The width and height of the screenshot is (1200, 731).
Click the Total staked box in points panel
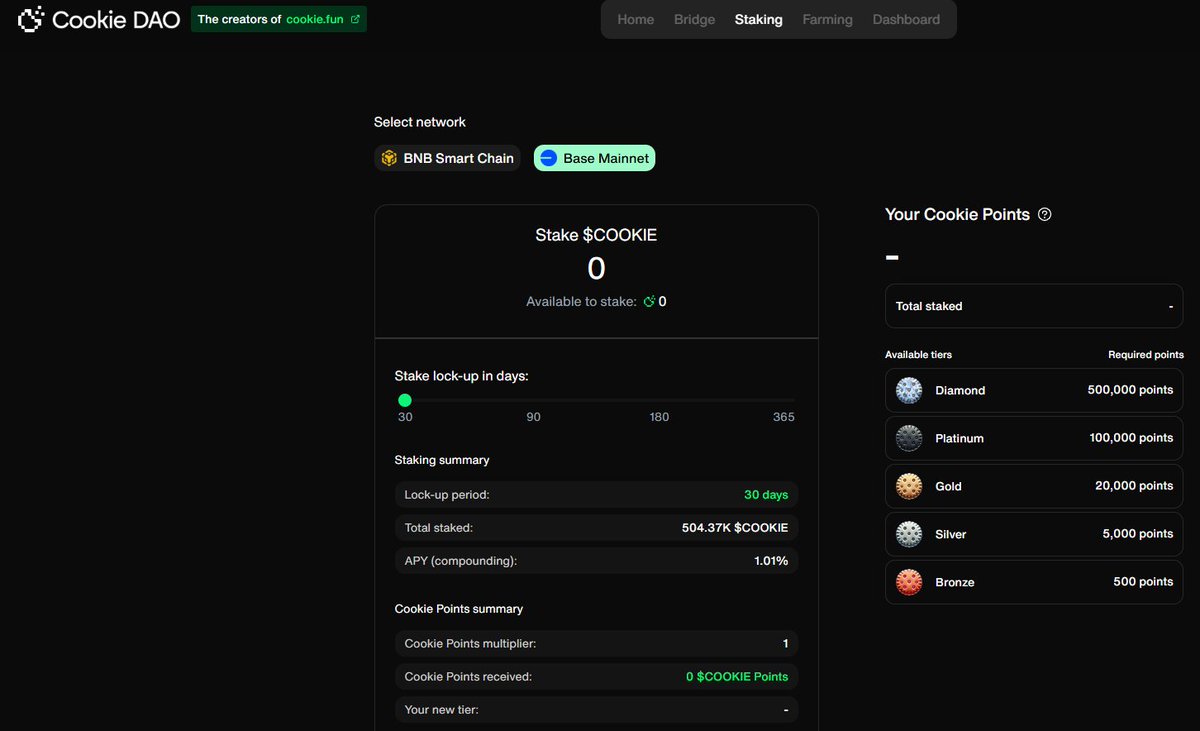[x=1034, y=306]
